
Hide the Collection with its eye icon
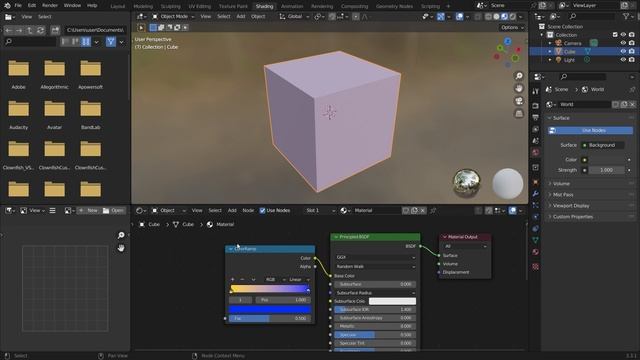pos(623,35)
